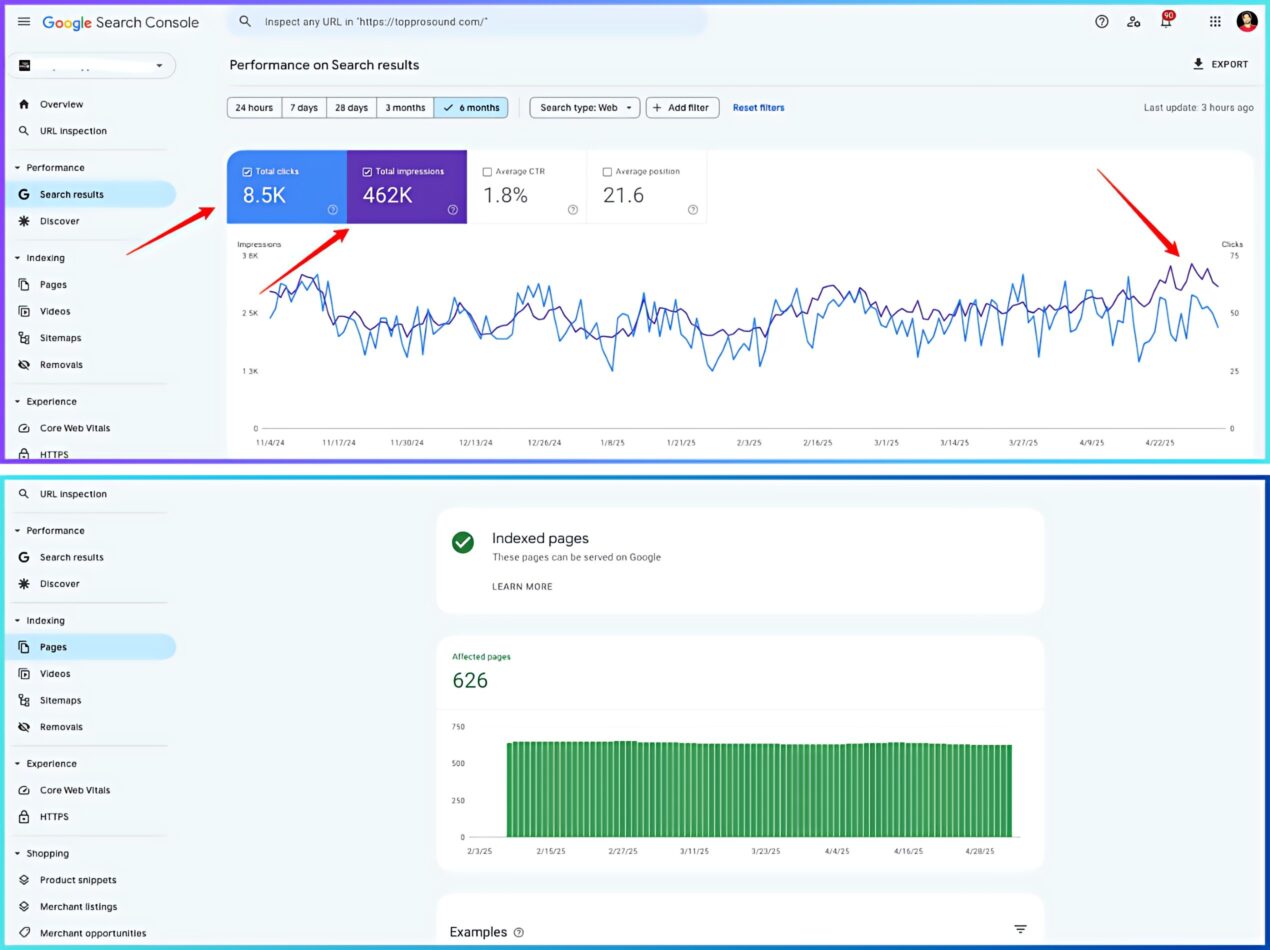Enable the Average position checkbox
Viewport: 1270px width, 950px height.
tap(607, 172)
